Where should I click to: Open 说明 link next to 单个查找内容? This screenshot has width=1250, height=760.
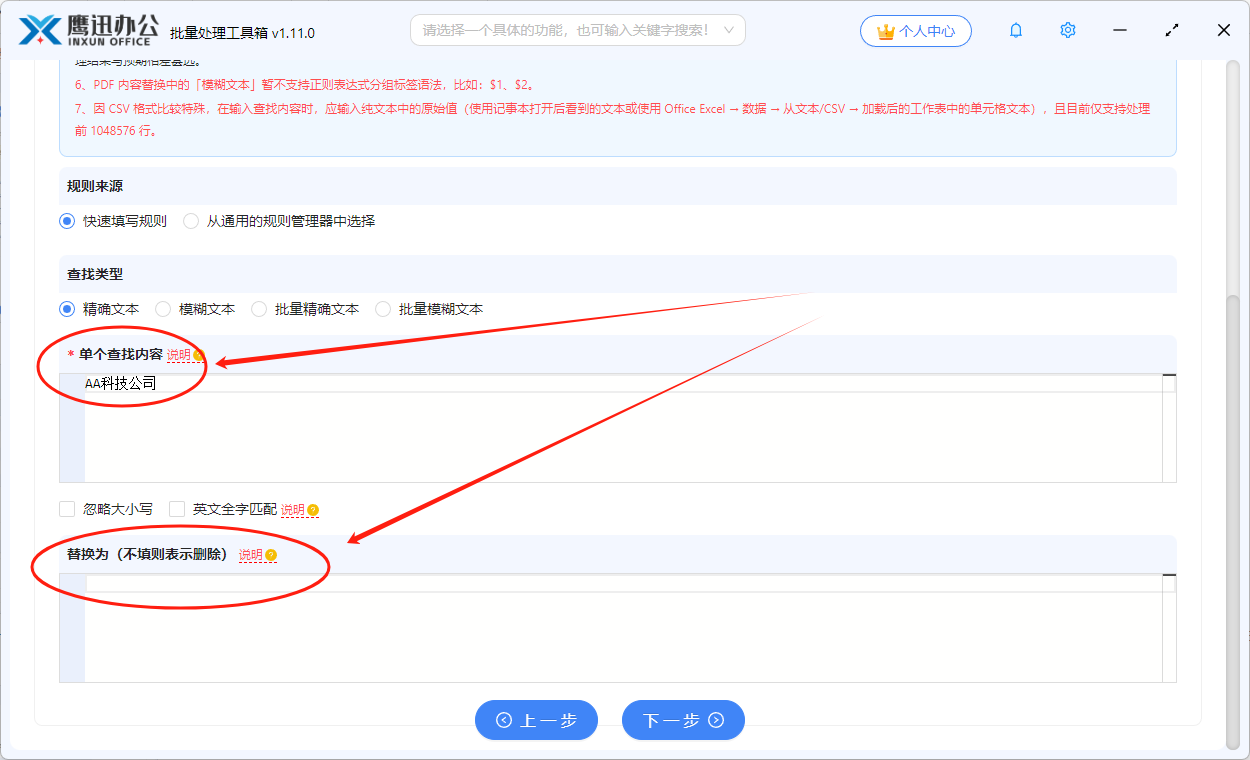point(179,355)
